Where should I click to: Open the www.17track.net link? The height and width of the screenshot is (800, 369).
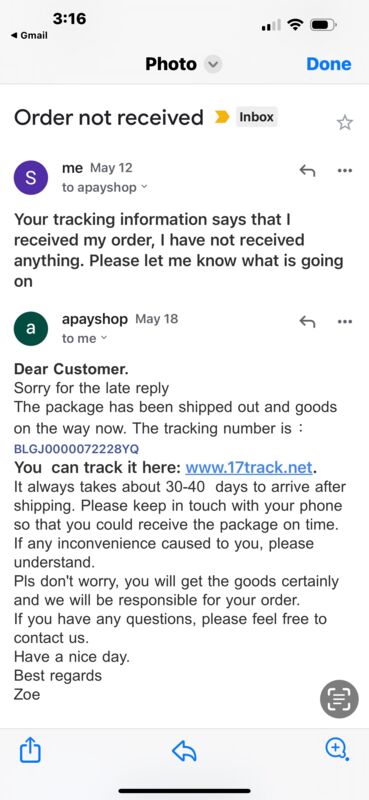point(249,467)
